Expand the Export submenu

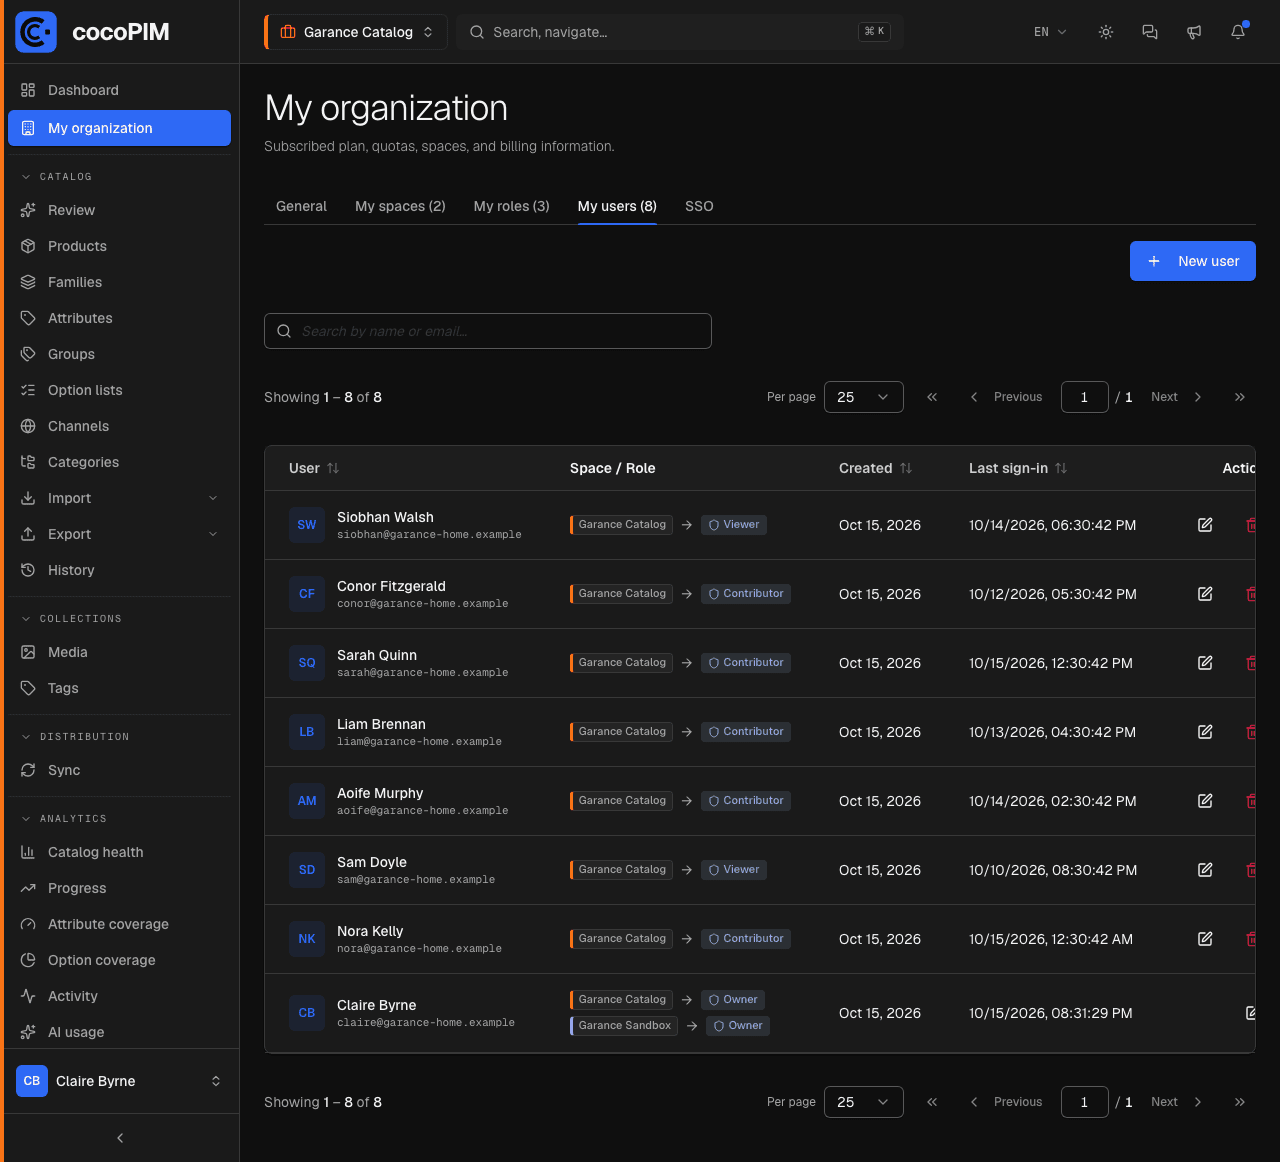tap(120, 534)
